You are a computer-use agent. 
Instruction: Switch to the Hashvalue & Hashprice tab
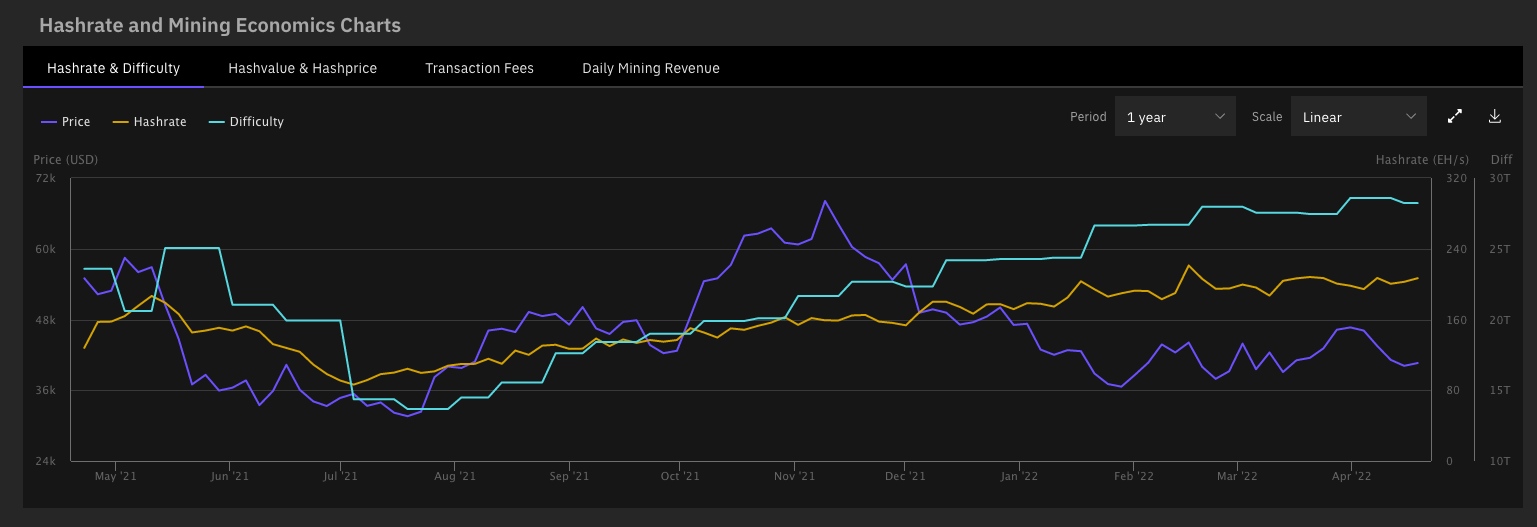(x=302, y=68)
